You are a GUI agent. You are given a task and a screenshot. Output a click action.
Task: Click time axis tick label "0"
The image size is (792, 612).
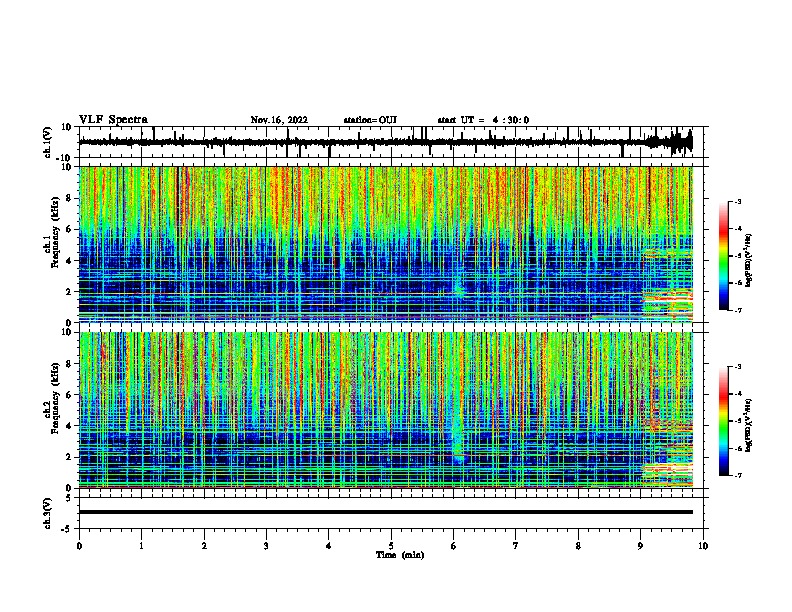(x=79, y=546)
